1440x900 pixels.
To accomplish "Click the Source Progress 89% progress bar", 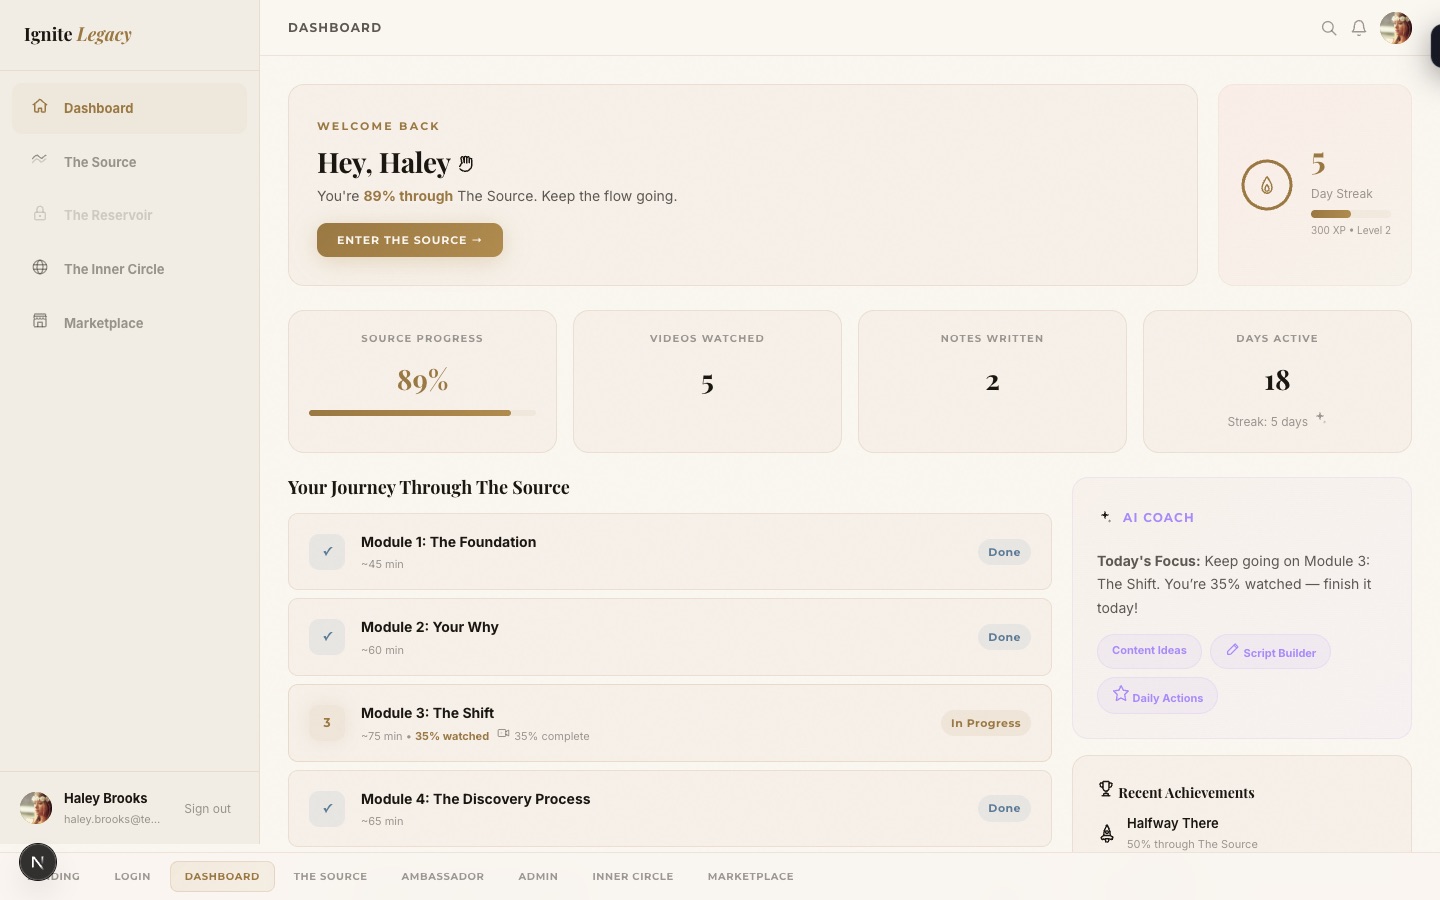I will pos(422,412).
